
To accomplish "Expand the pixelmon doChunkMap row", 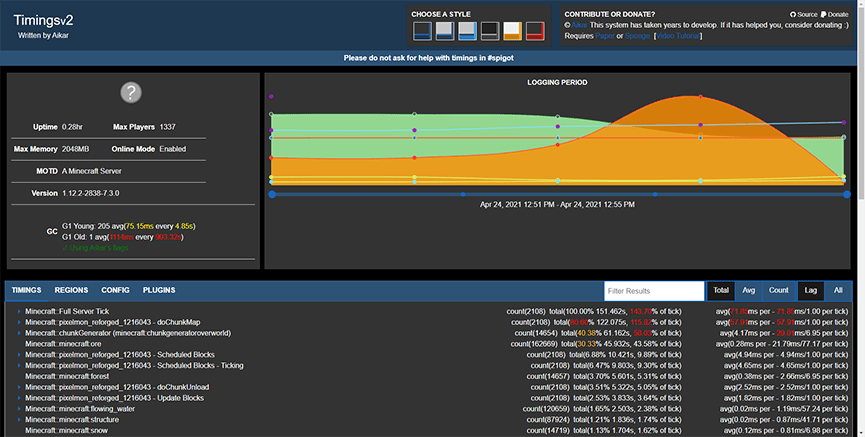I will point(19,322).
